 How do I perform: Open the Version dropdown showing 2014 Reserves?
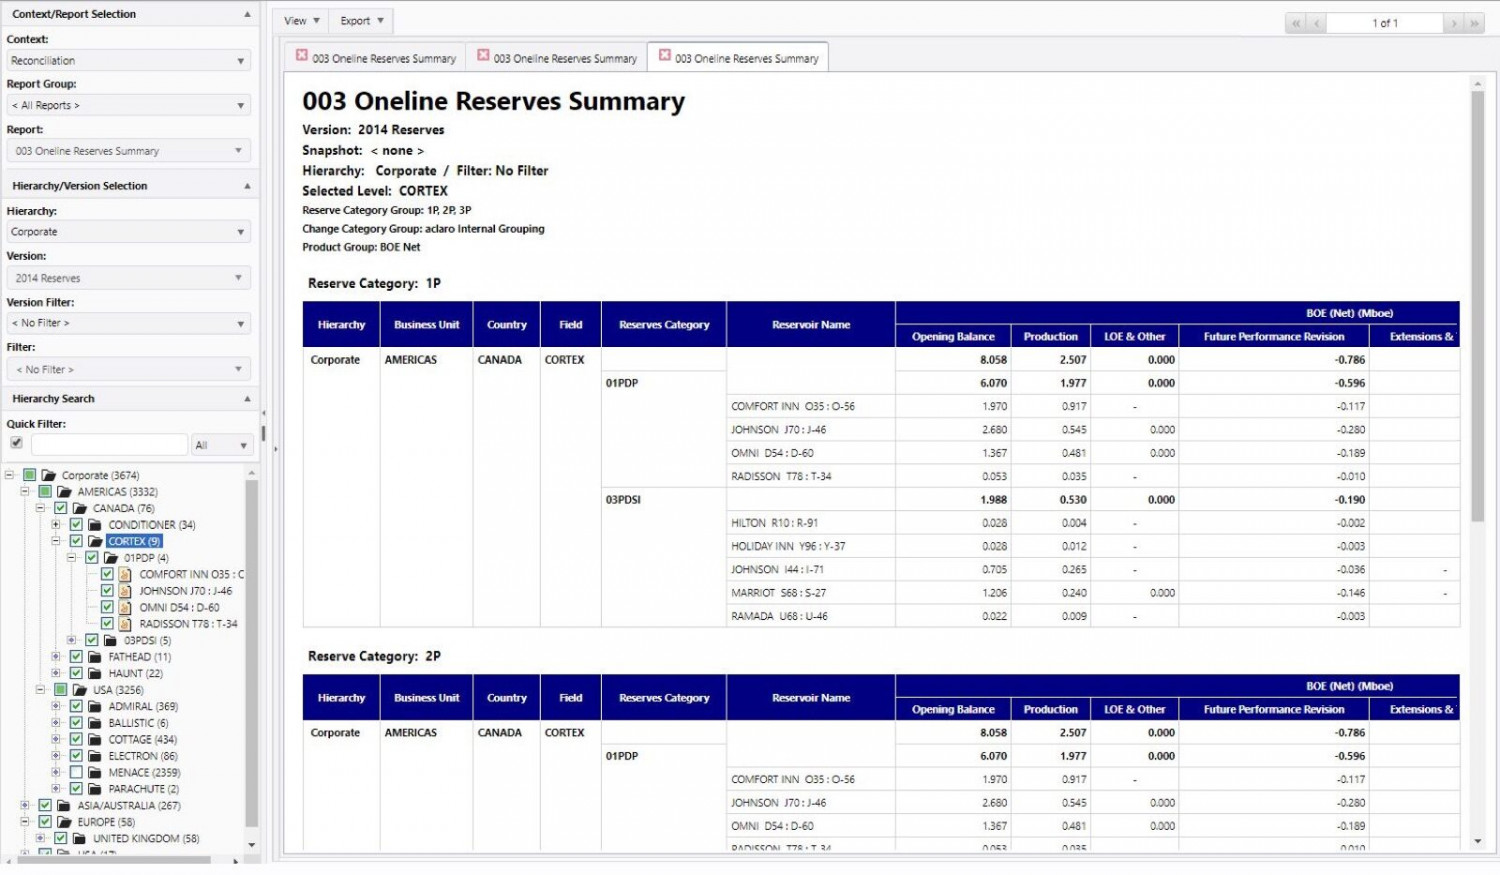pyautogui.click(x=127, y=278)
